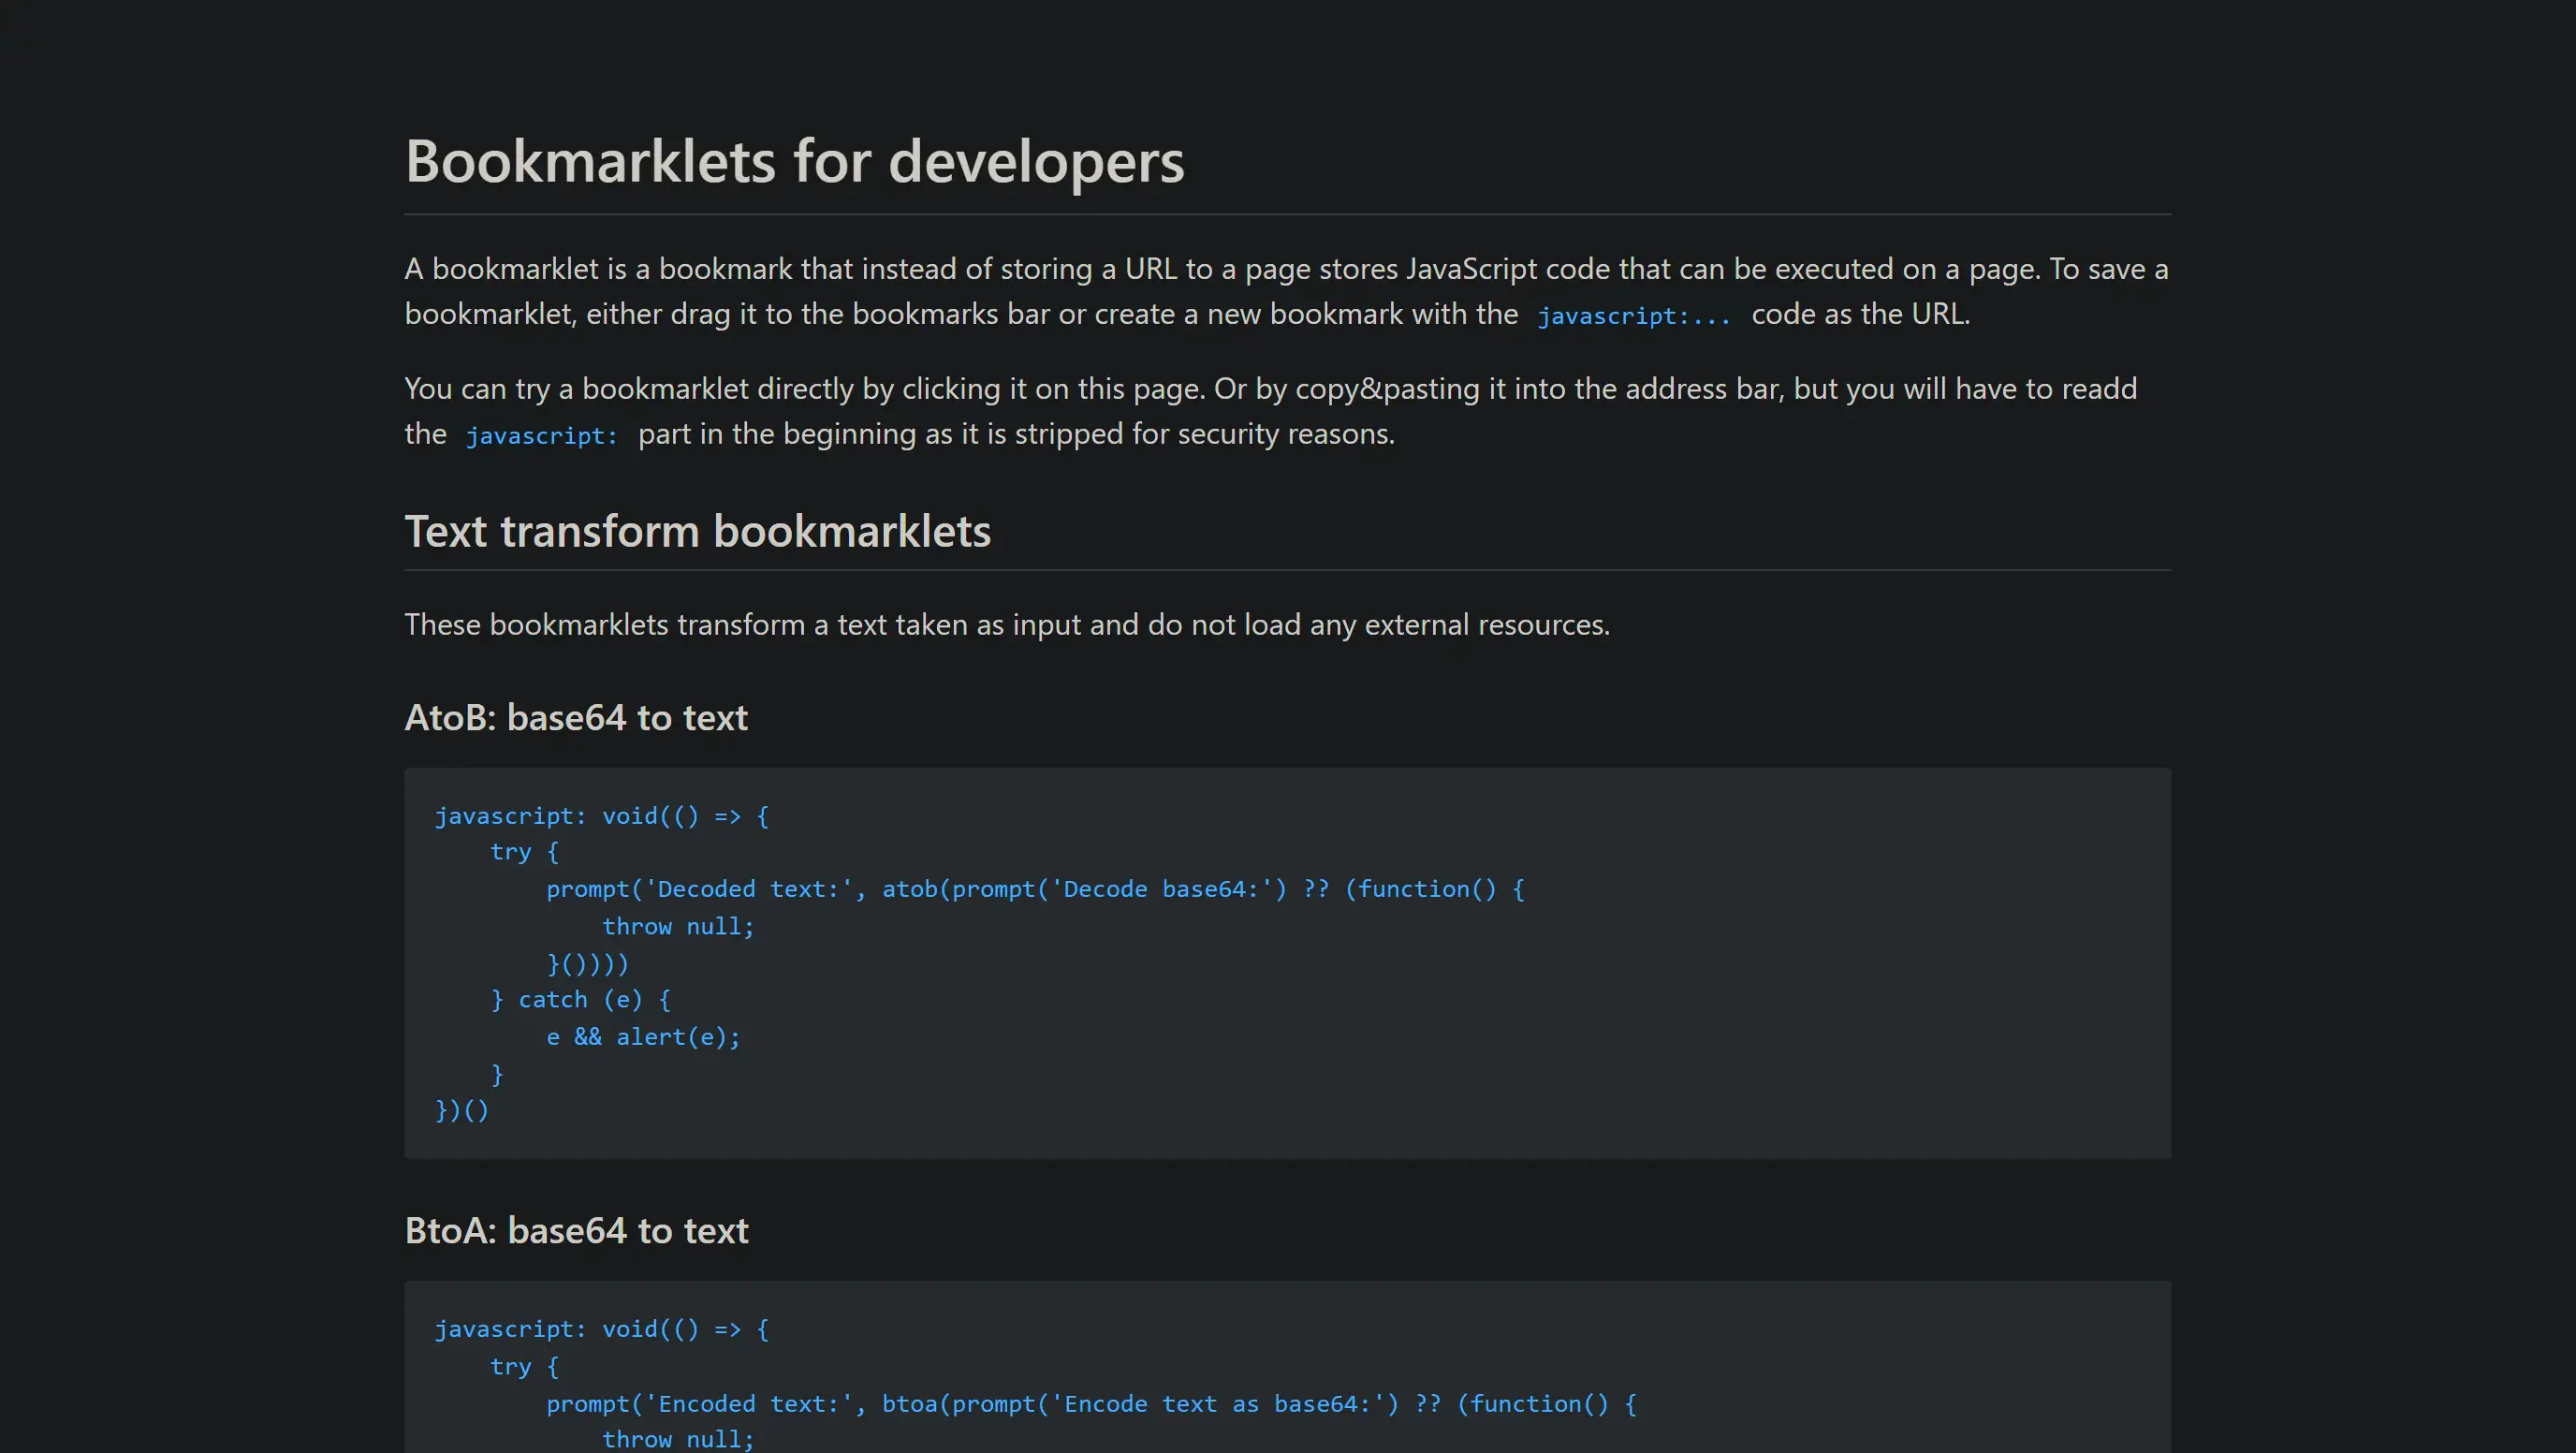
Task: Click the paragraph starting "A bookmarklet is a bookmark"
Action: pos(1287,291)
